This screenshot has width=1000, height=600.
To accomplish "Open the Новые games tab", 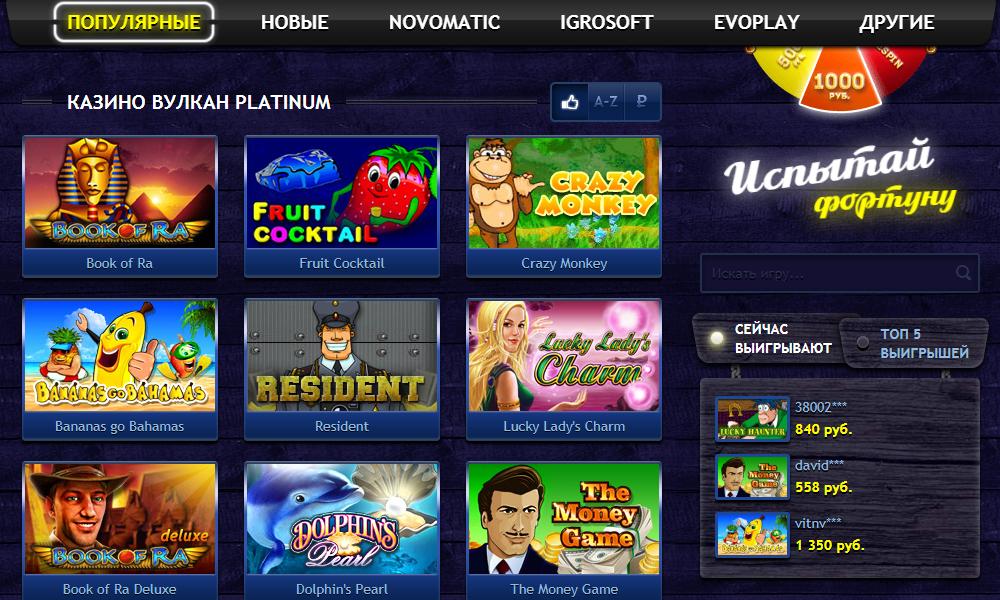I will click(295, 22).
